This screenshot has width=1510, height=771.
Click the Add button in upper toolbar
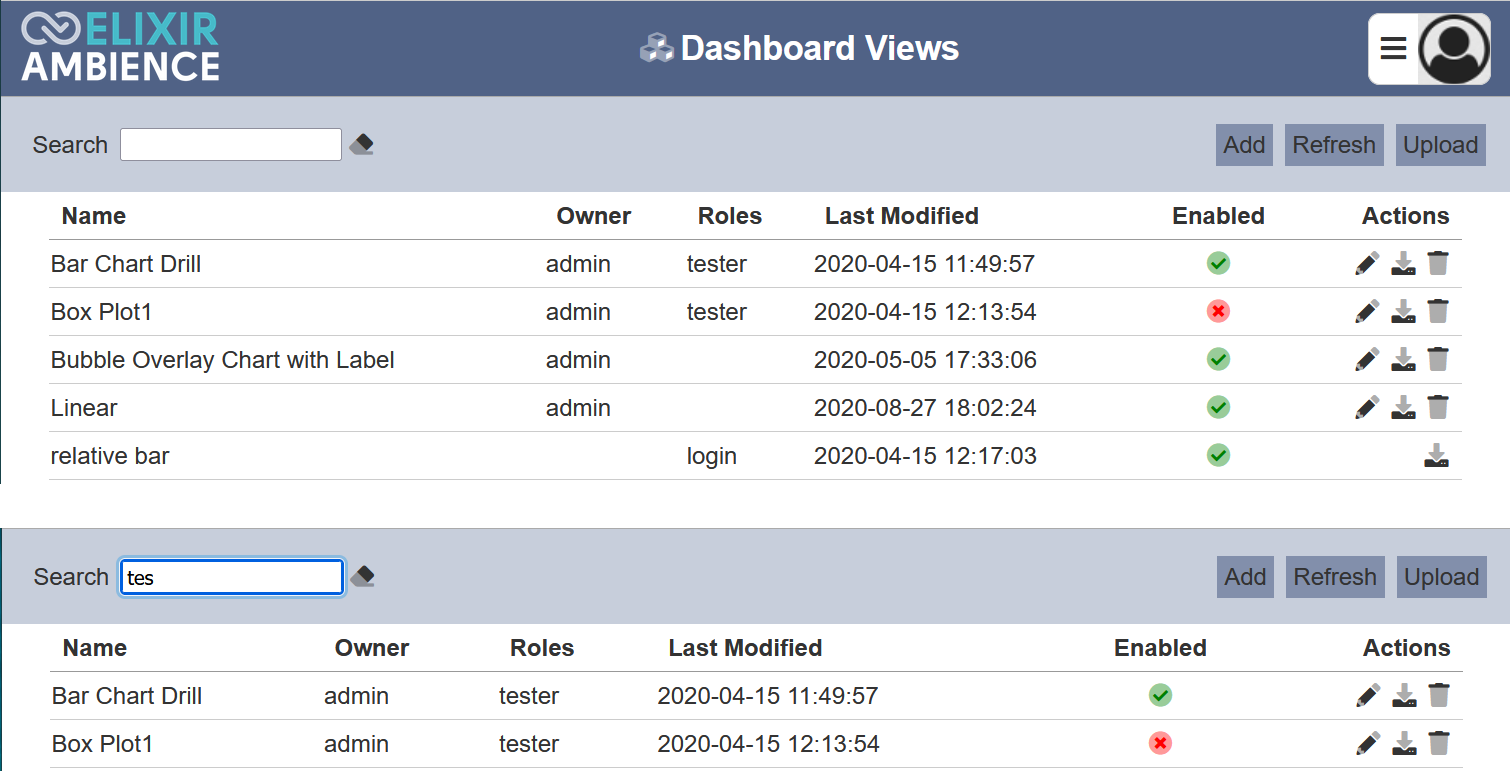point(1244,145)
